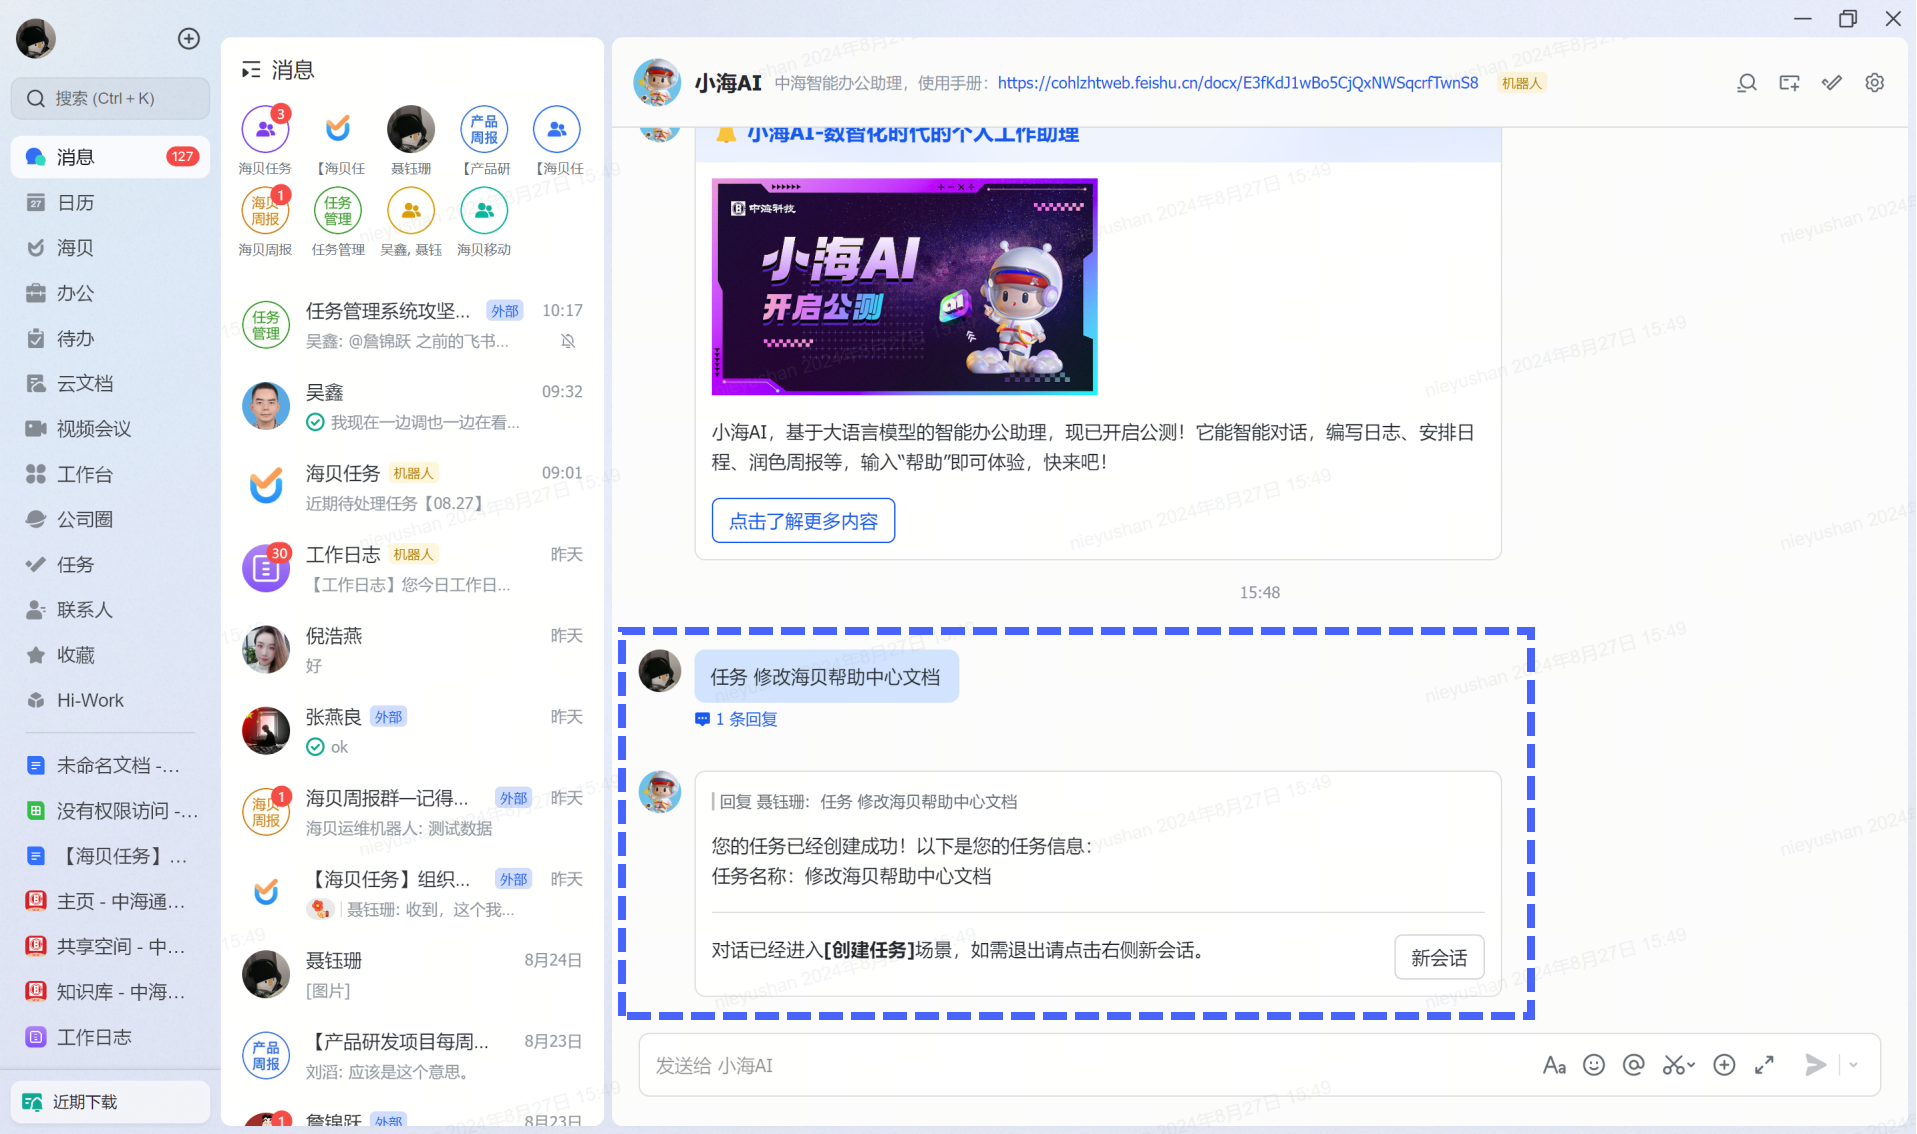
Task: Open emoji picker icon
Action: pyautogui.click(x=1594, y=1066)
